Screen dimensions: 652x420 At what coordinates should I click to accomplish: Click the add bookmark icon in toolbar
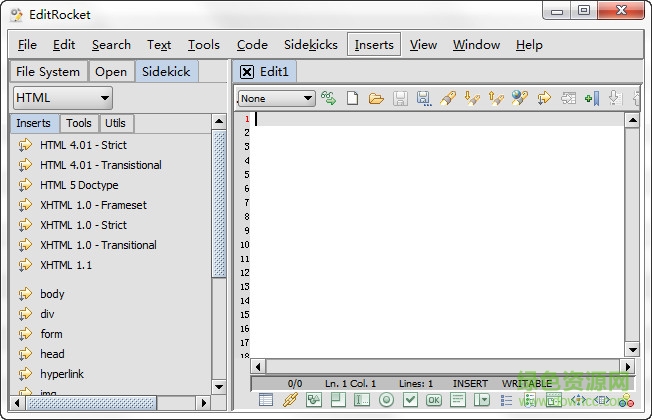[x=592, y=98]
